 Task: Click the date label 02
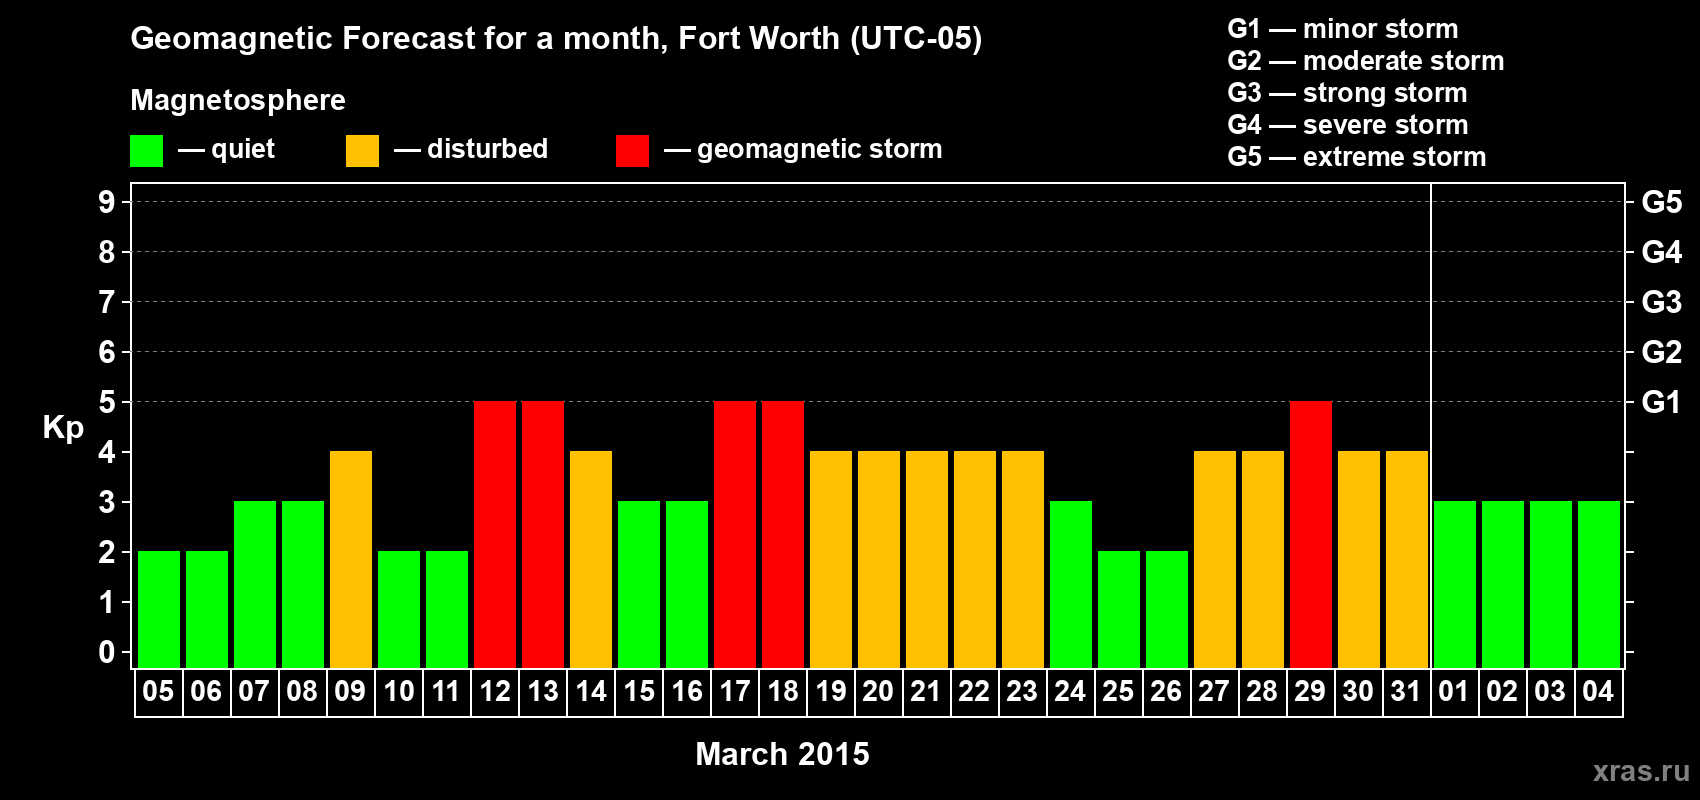(1502, 692)
